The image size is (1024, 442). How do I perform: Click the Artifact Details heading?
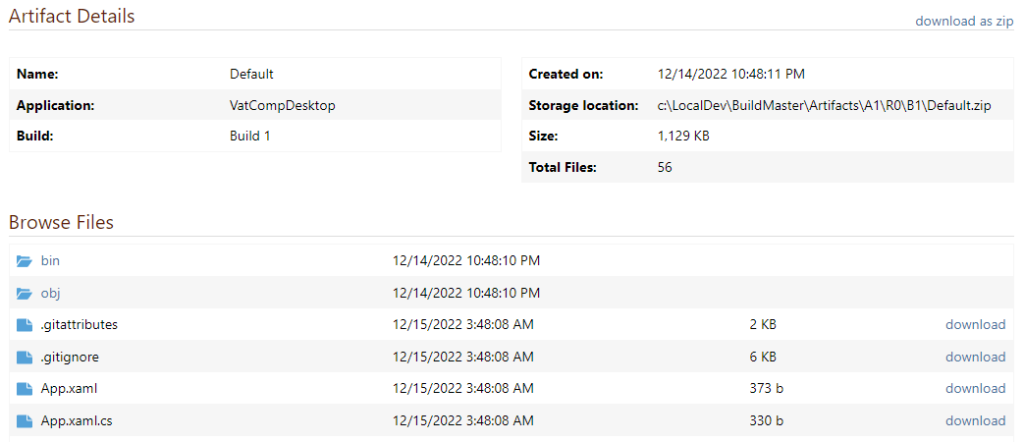(x=71, y=16)
